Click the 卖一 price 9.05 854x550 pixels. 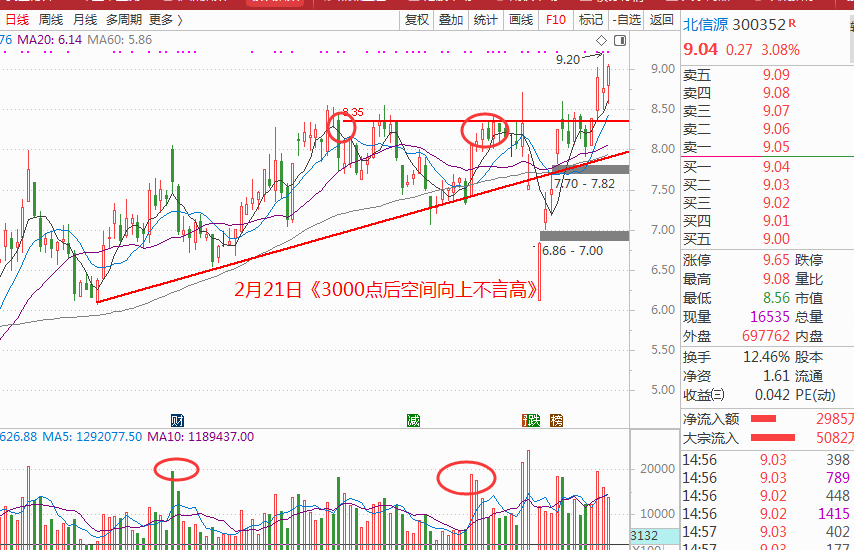click(x=776, y=146)
